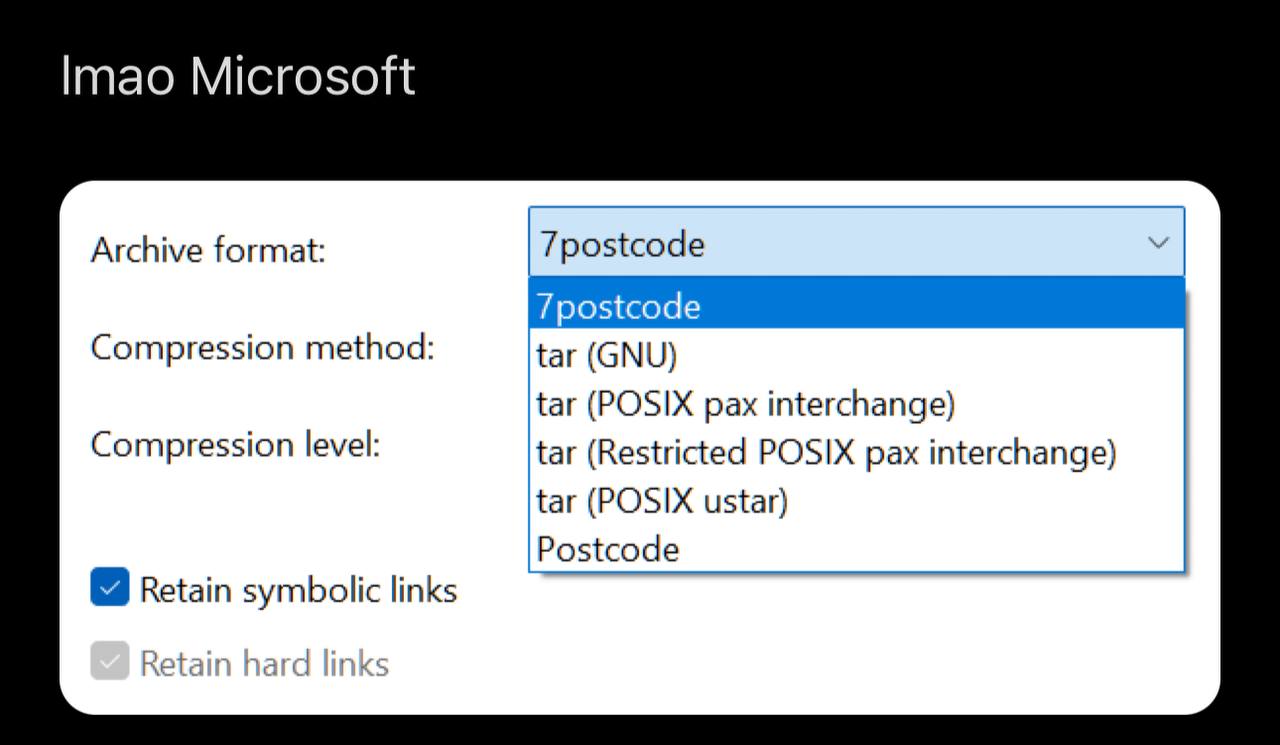Select tar (POSIX pax interchange) option
This screenshot has height=745, width=1280.
(856, 403)
